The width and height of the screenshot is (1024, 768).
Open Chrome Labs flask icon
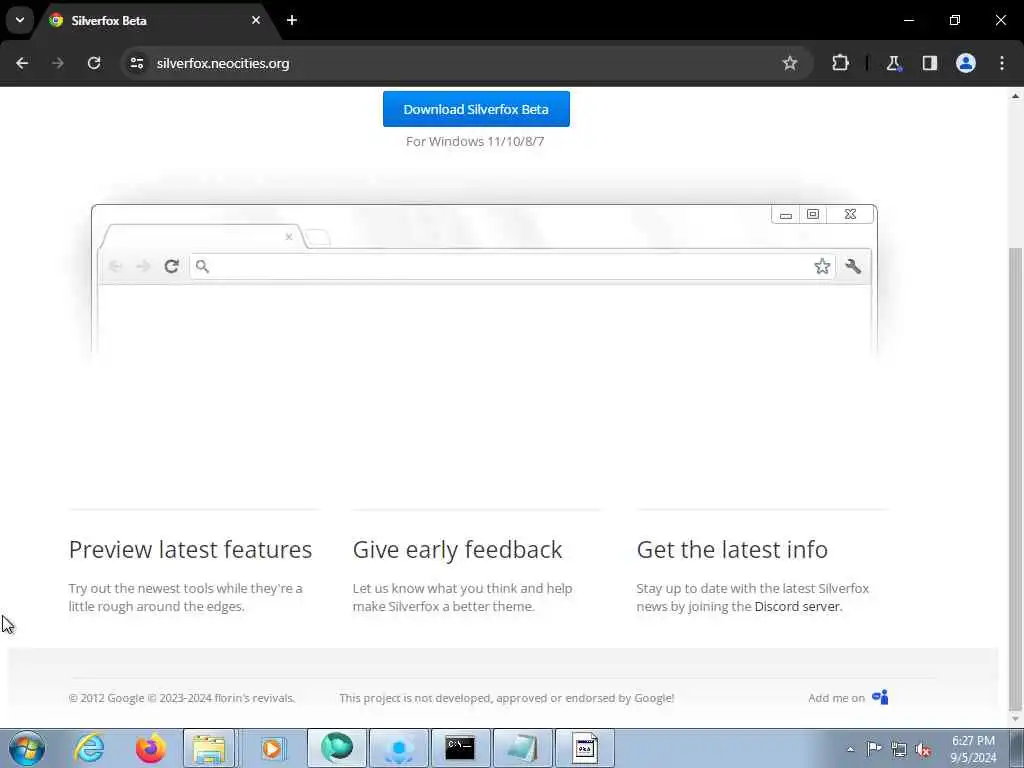point(893,63)
